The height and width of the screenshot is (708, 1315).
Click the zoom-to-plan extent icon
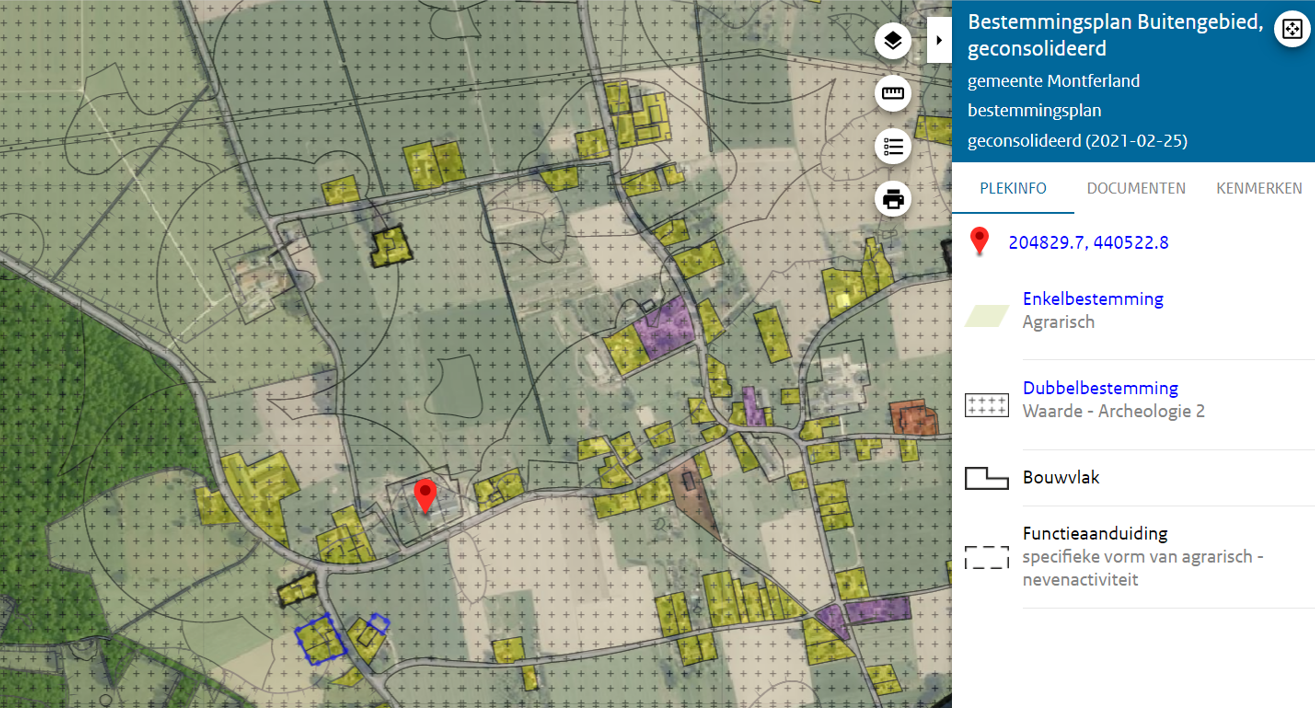click(1291, 30)
